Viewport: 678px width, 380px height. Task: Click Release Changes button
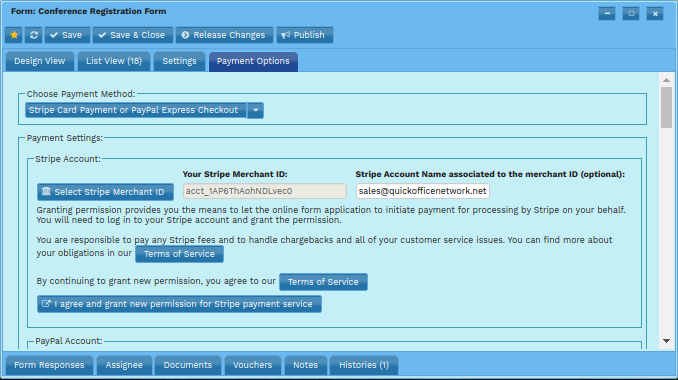(x=224, y=35)
